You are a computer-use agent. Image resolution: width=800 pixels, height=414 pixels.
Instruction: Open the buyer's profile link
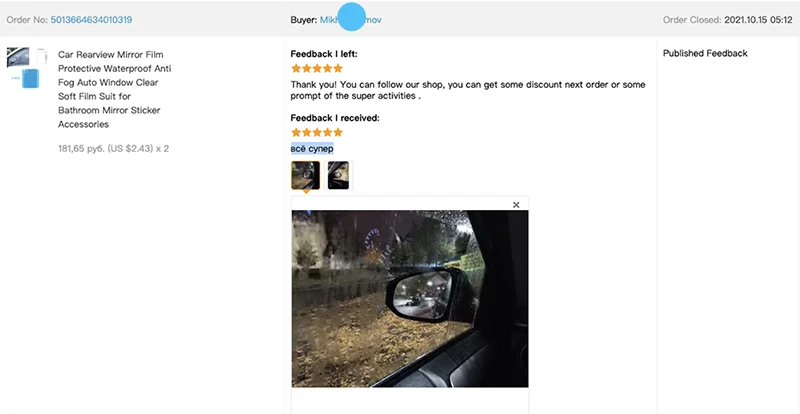[x=351, y=20]
